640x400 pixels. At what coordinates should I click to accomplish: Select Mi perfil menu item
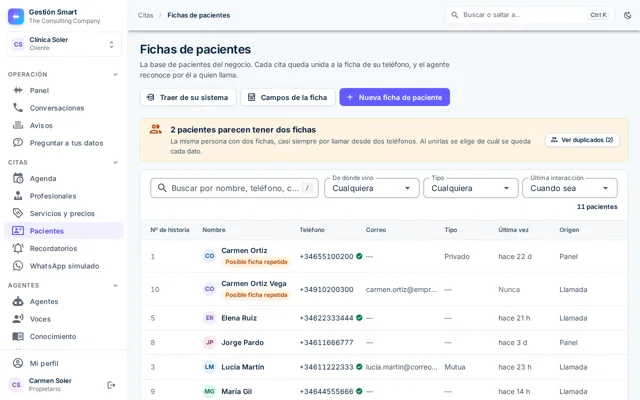64,363
